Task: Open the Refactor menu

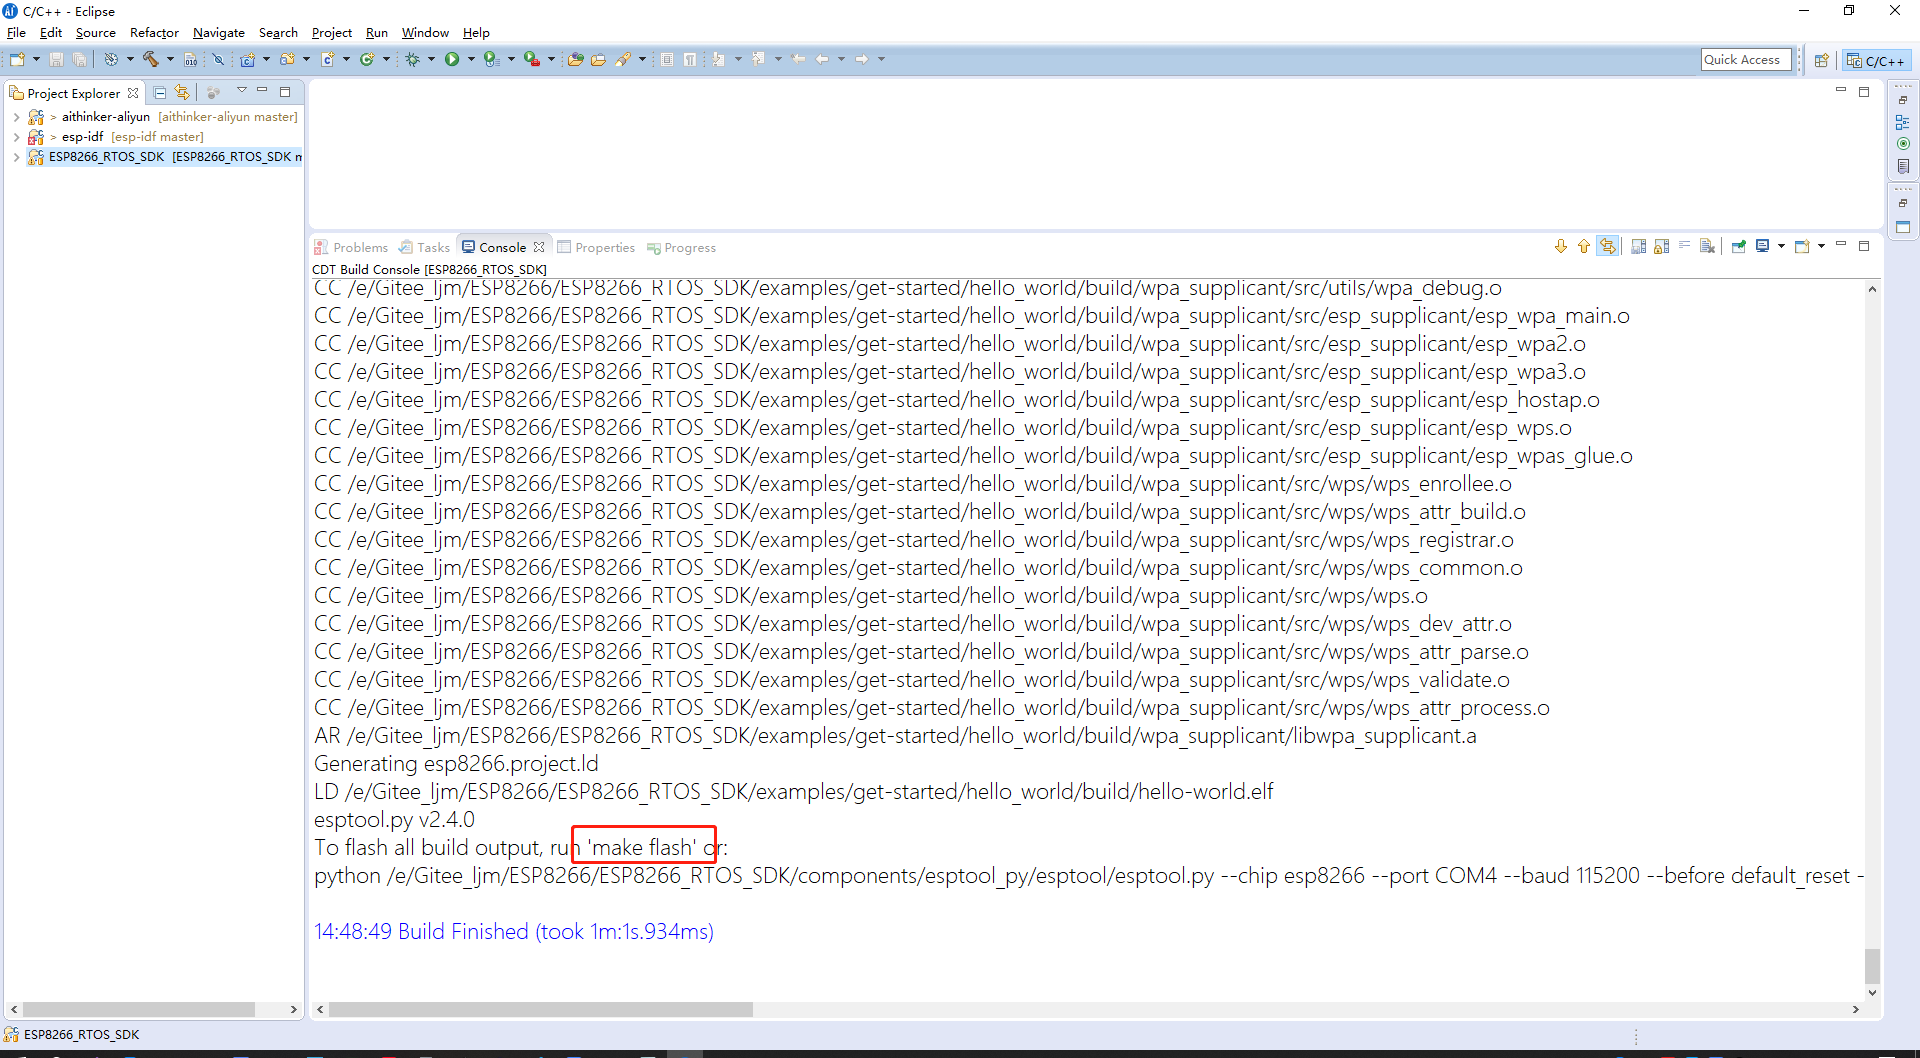Action: pyautogui.click(x=154, y=33)
